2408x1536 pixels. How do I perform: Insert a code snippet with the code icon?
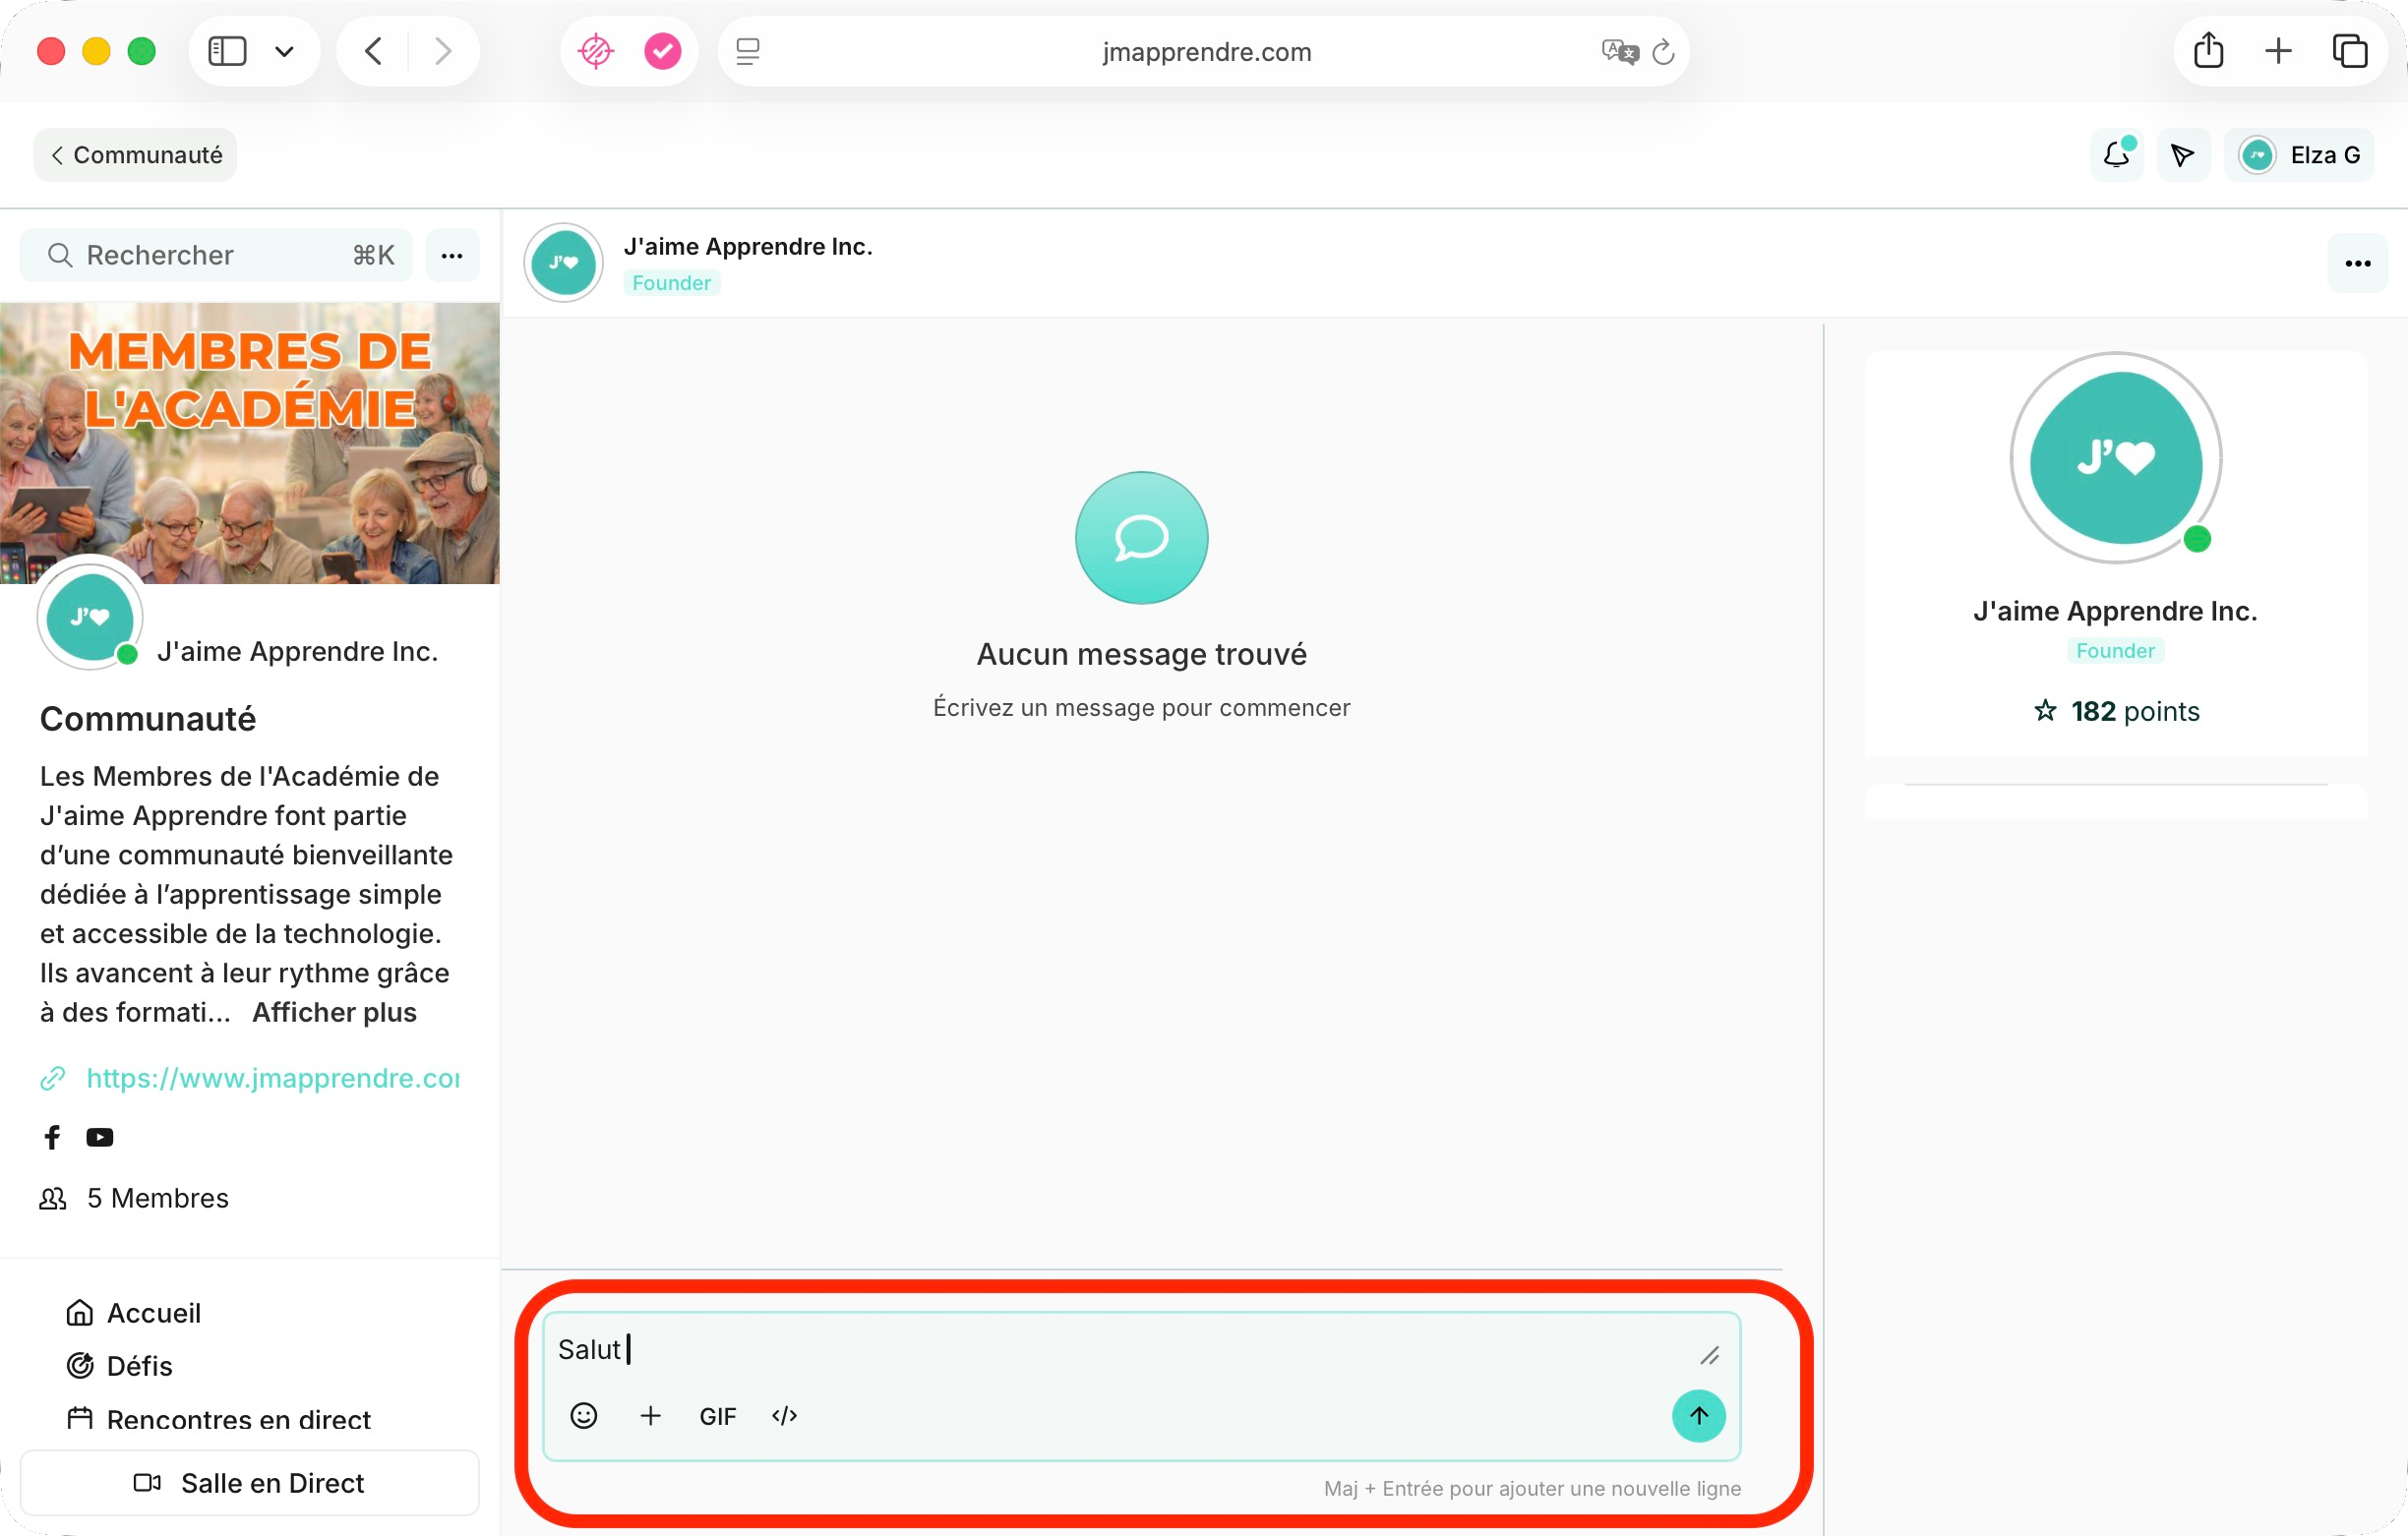pyautogui.click(x=785, y=1415)
